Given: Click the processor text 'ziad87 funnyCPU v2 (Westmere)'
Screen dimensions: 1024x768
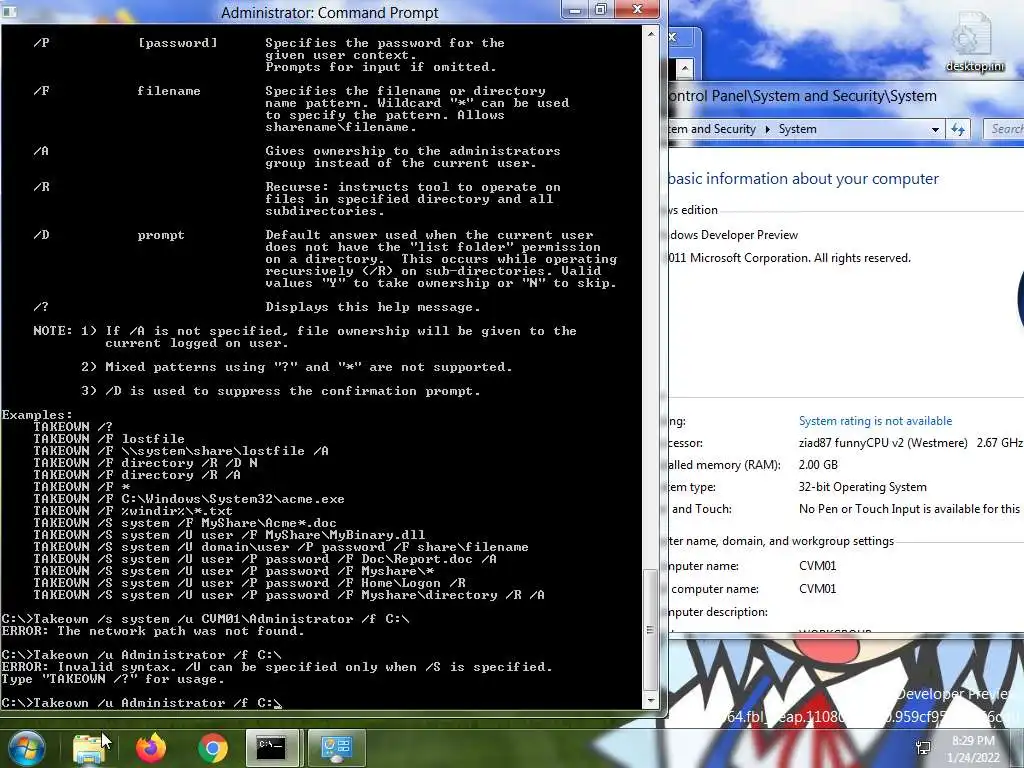Looking at the screenshot, I should pos(883,443).
